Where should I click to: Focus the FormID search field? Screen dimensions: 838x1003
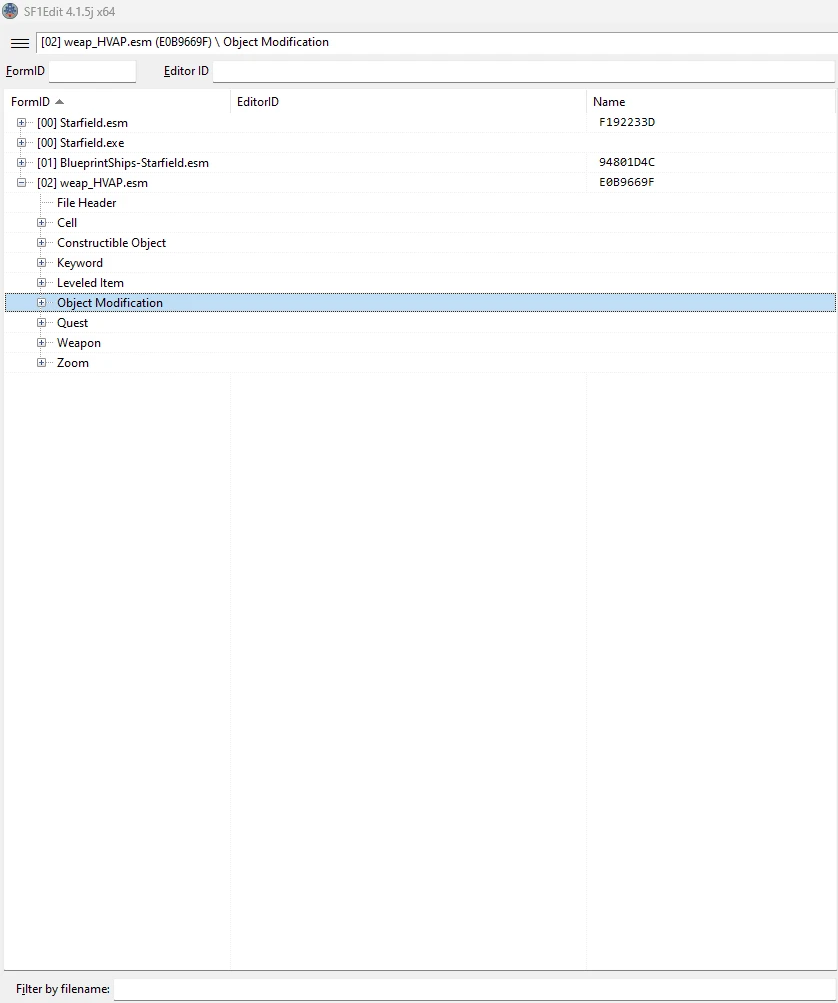92,71
